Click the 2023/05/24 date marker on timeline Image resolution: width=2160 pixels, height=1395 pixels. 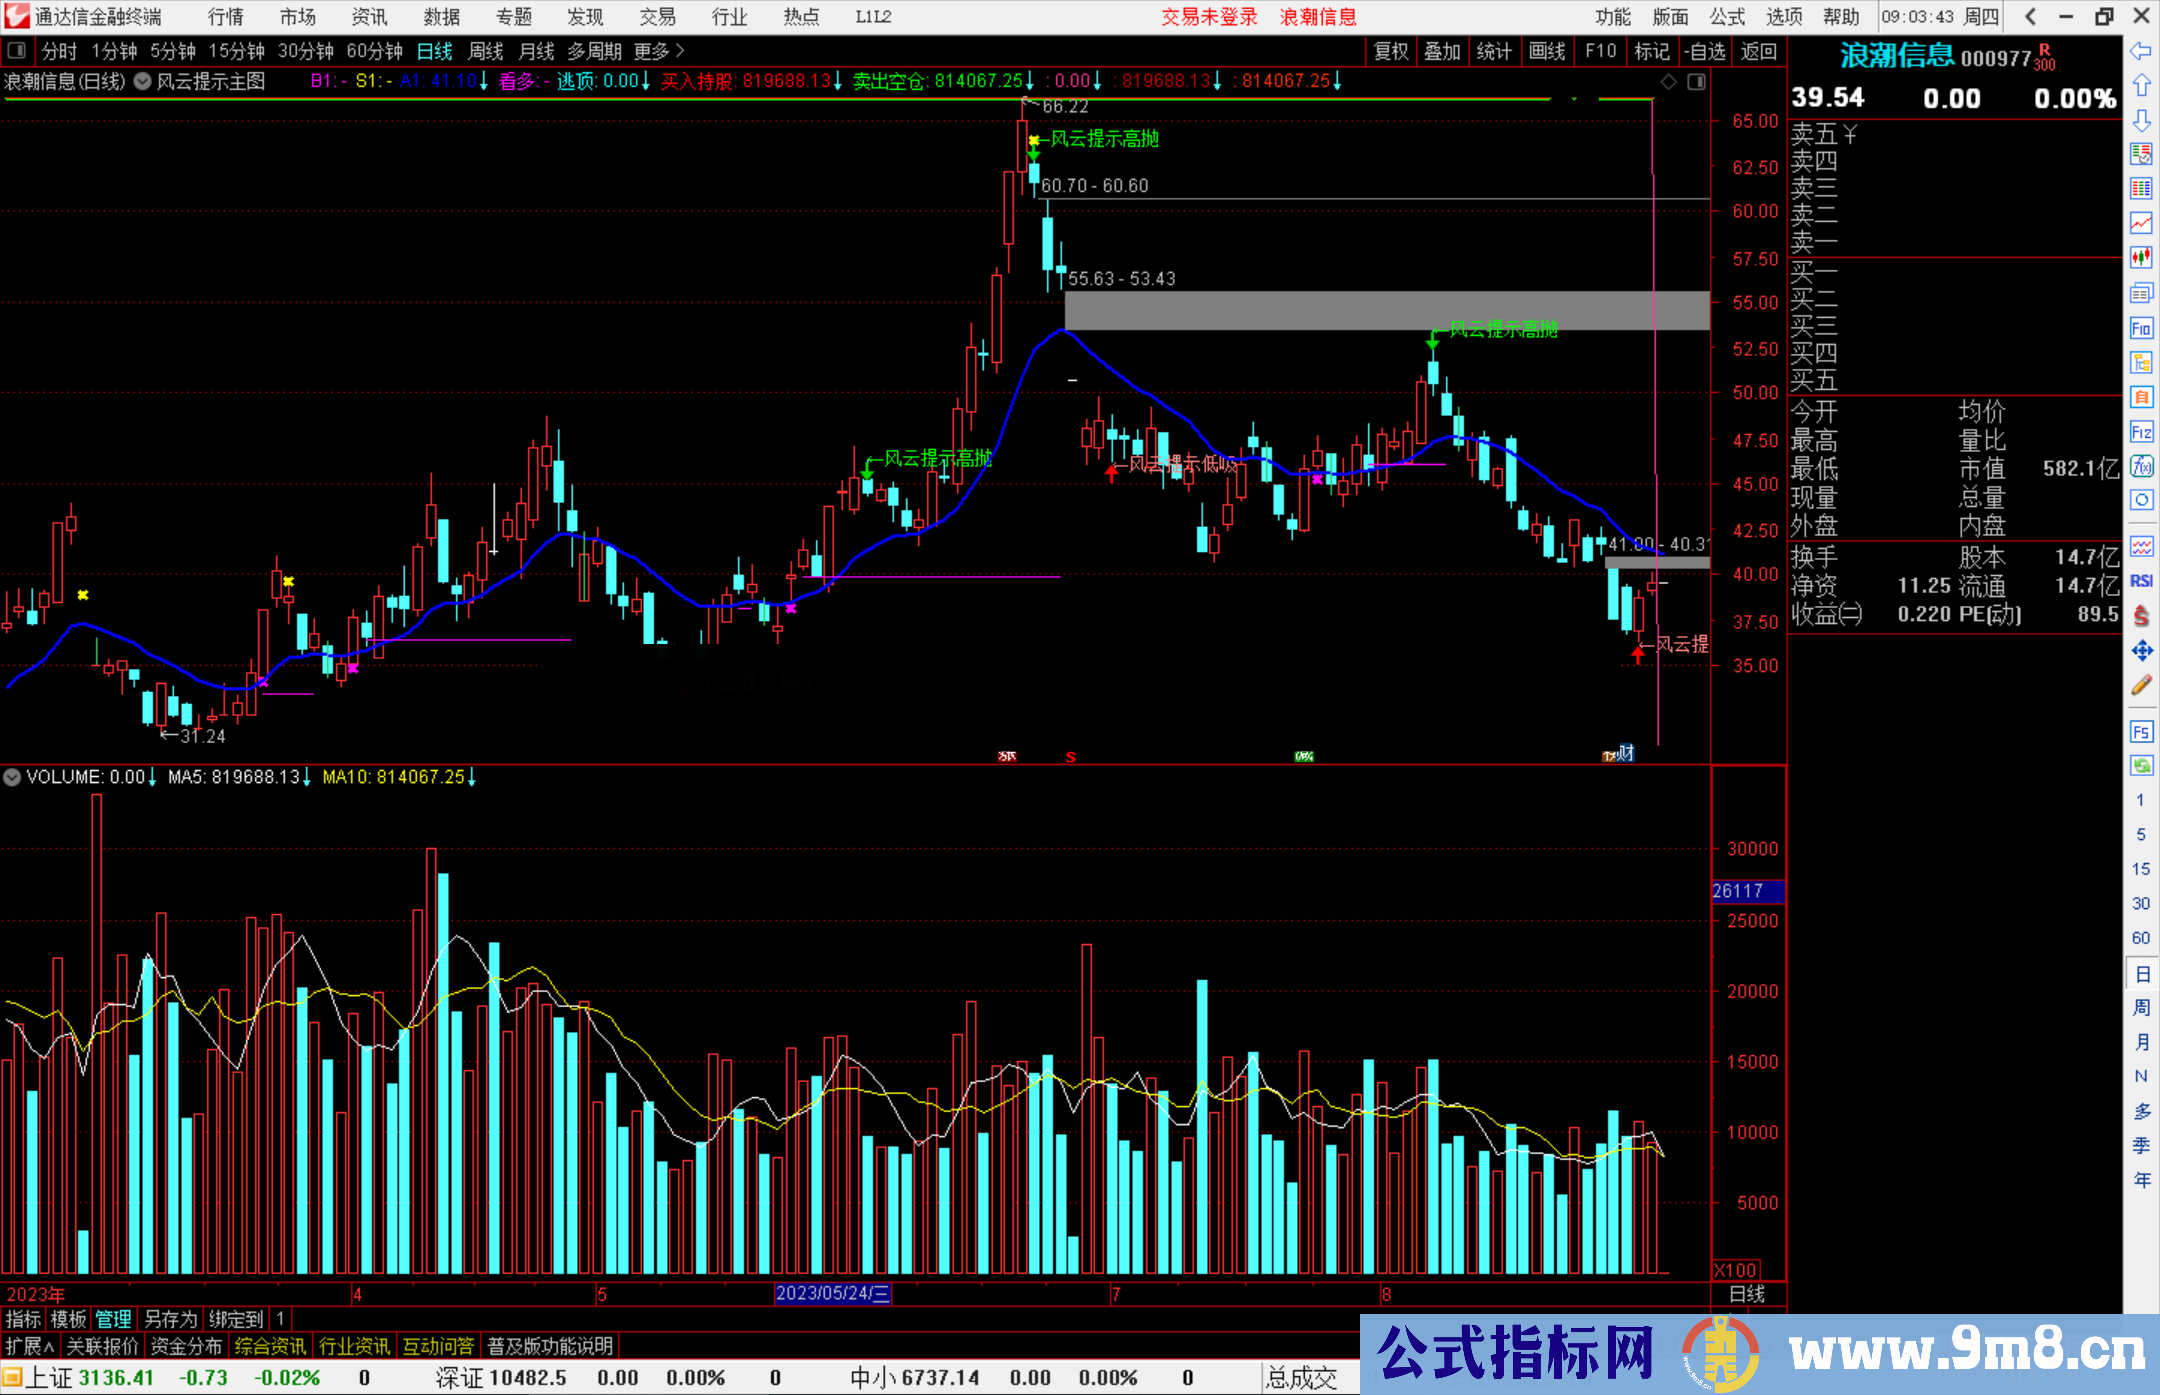(x=833, y=1293)
